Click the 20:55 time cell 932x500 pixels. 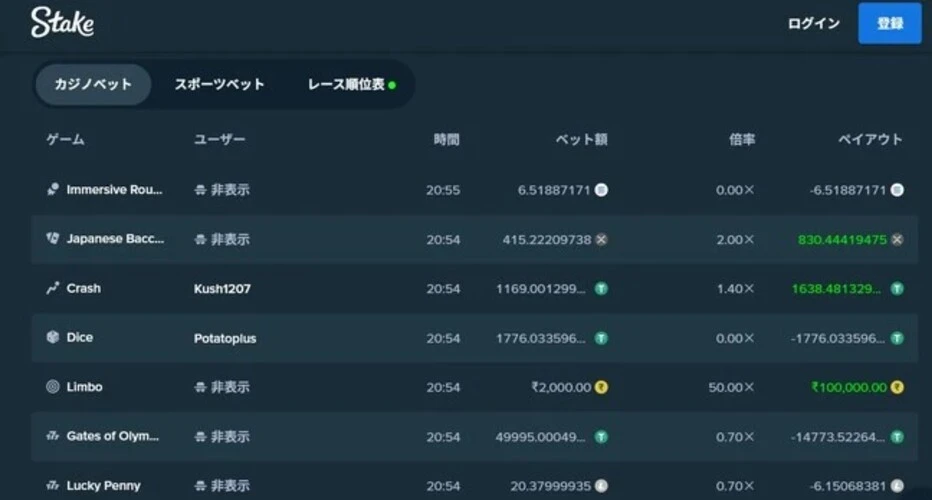pyautogui.click(x=443, y=190)
